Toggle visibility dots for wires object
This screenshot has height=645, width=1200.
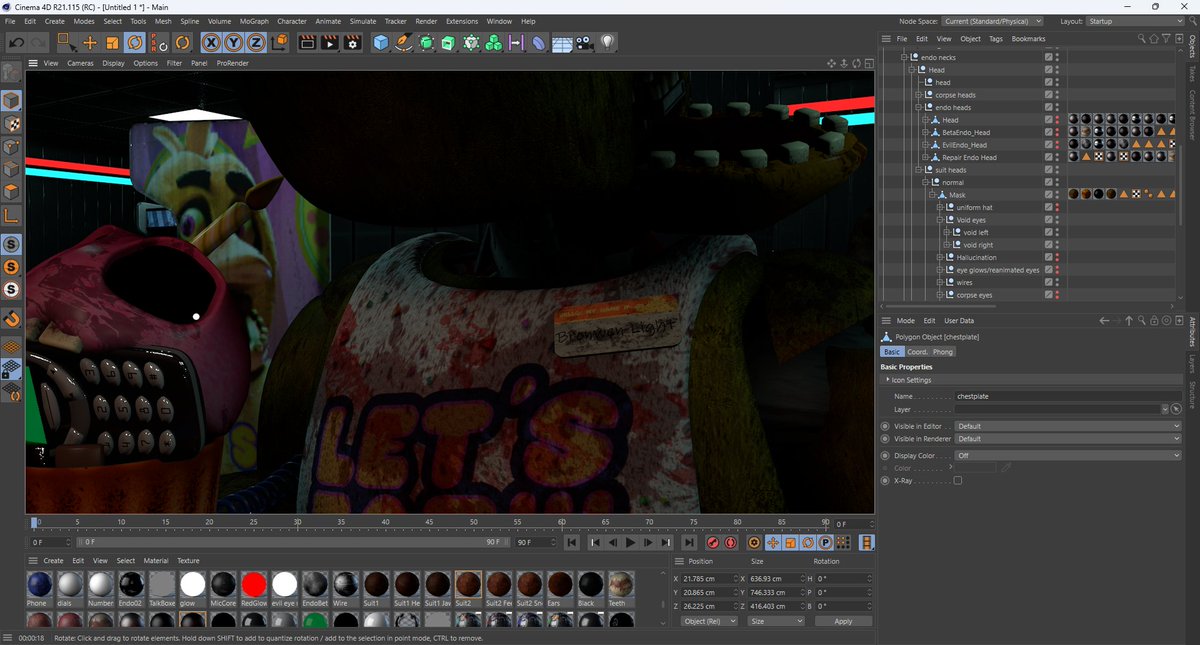click(x=1058, y=282)
